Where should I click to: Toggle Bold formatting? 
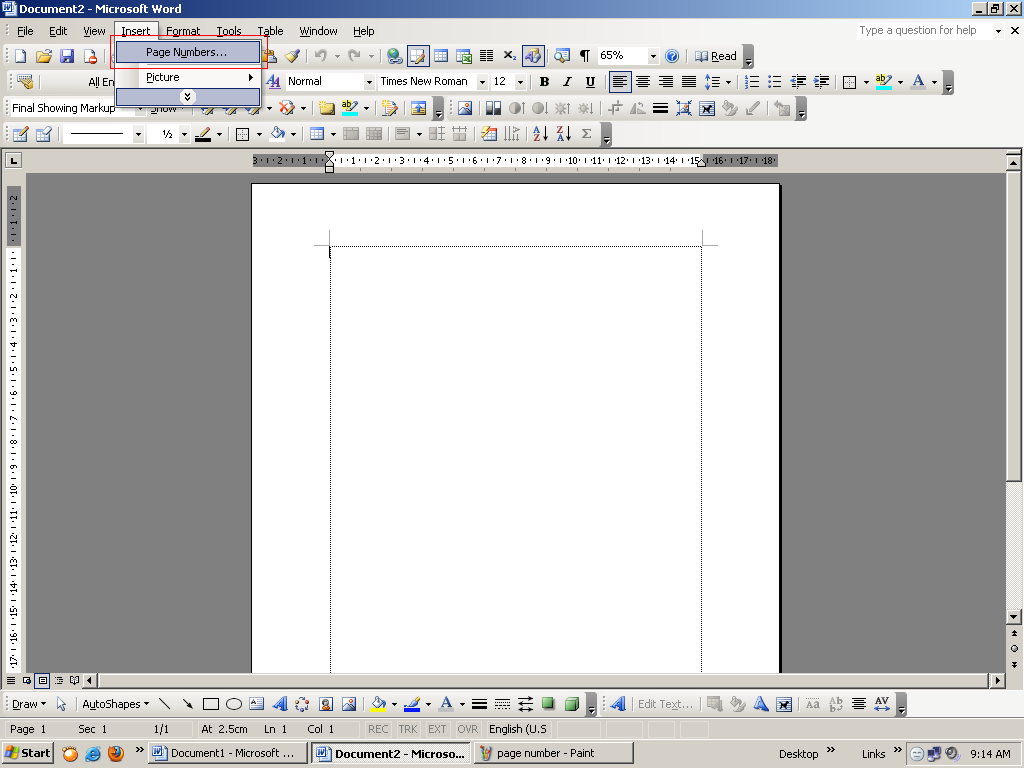point(544,82)
